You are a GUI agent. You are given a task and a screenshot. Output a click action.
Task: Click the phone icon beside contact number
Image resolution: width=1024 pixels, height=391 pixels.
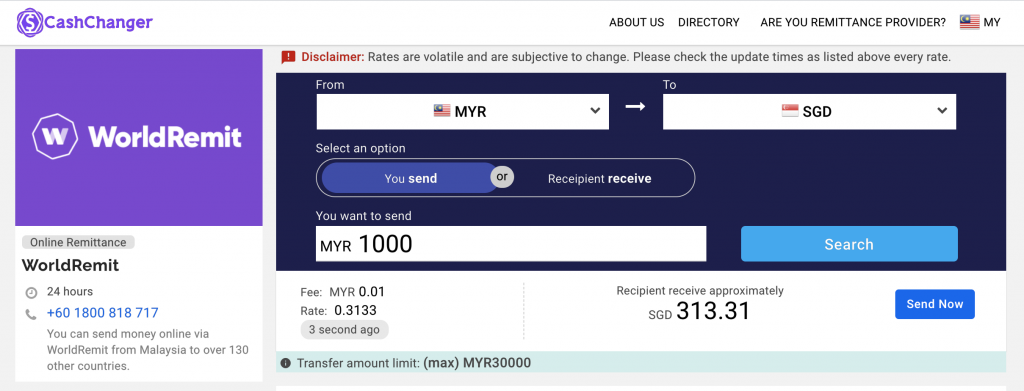(x=31, y=314)
